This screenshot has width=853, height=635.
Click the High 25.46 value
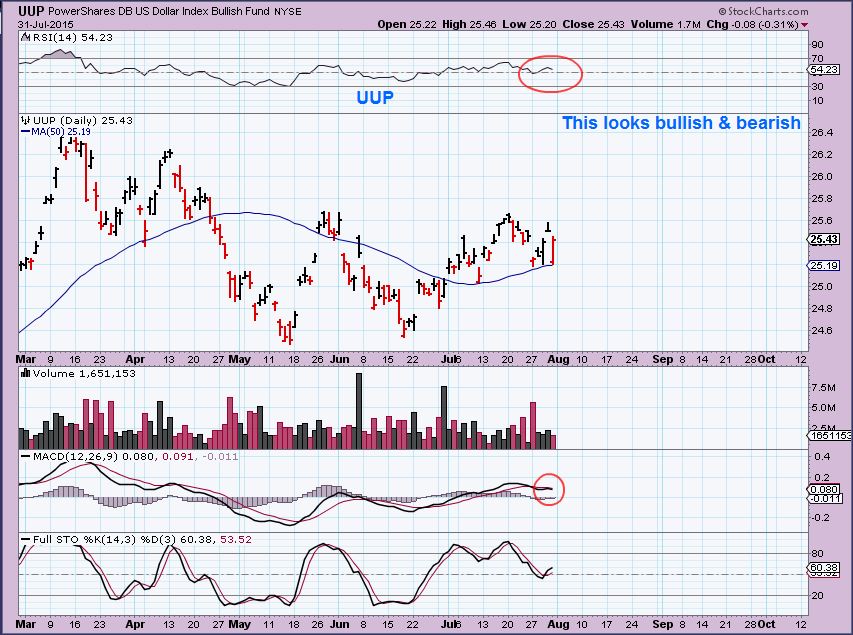point(469,24)
